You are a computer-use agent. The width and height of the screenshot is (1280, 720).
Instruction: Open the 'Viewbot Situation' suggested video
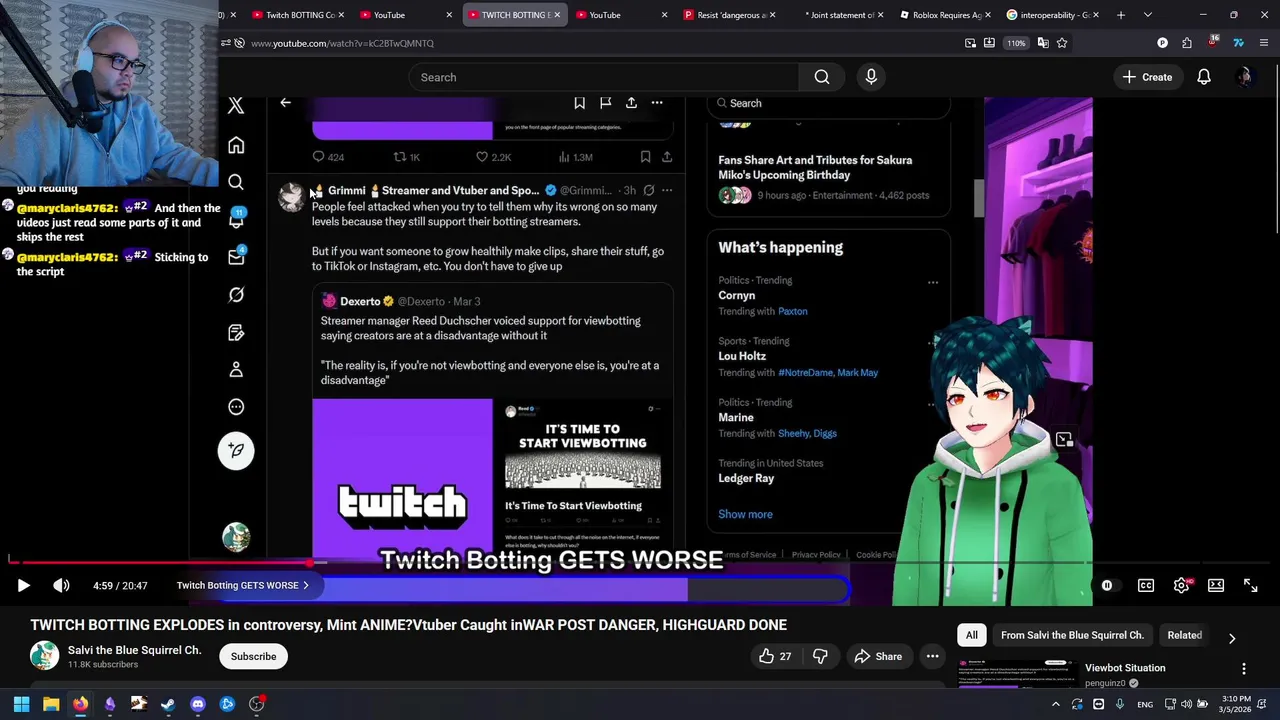pyautogui.click(x=1125, y=668)
